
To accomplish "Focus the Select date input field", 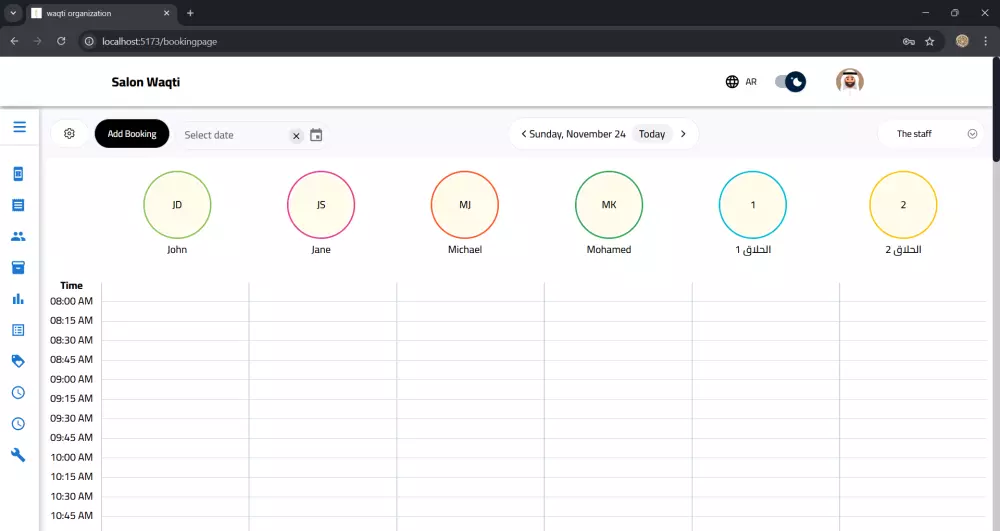I will coord(233,135).
